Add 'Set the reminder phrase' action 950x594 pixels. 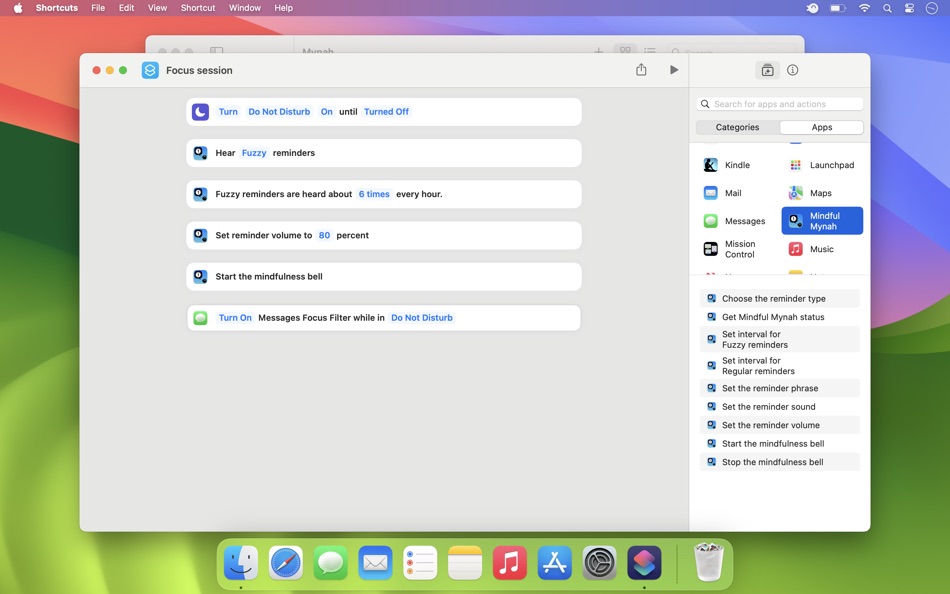(780, 388)
